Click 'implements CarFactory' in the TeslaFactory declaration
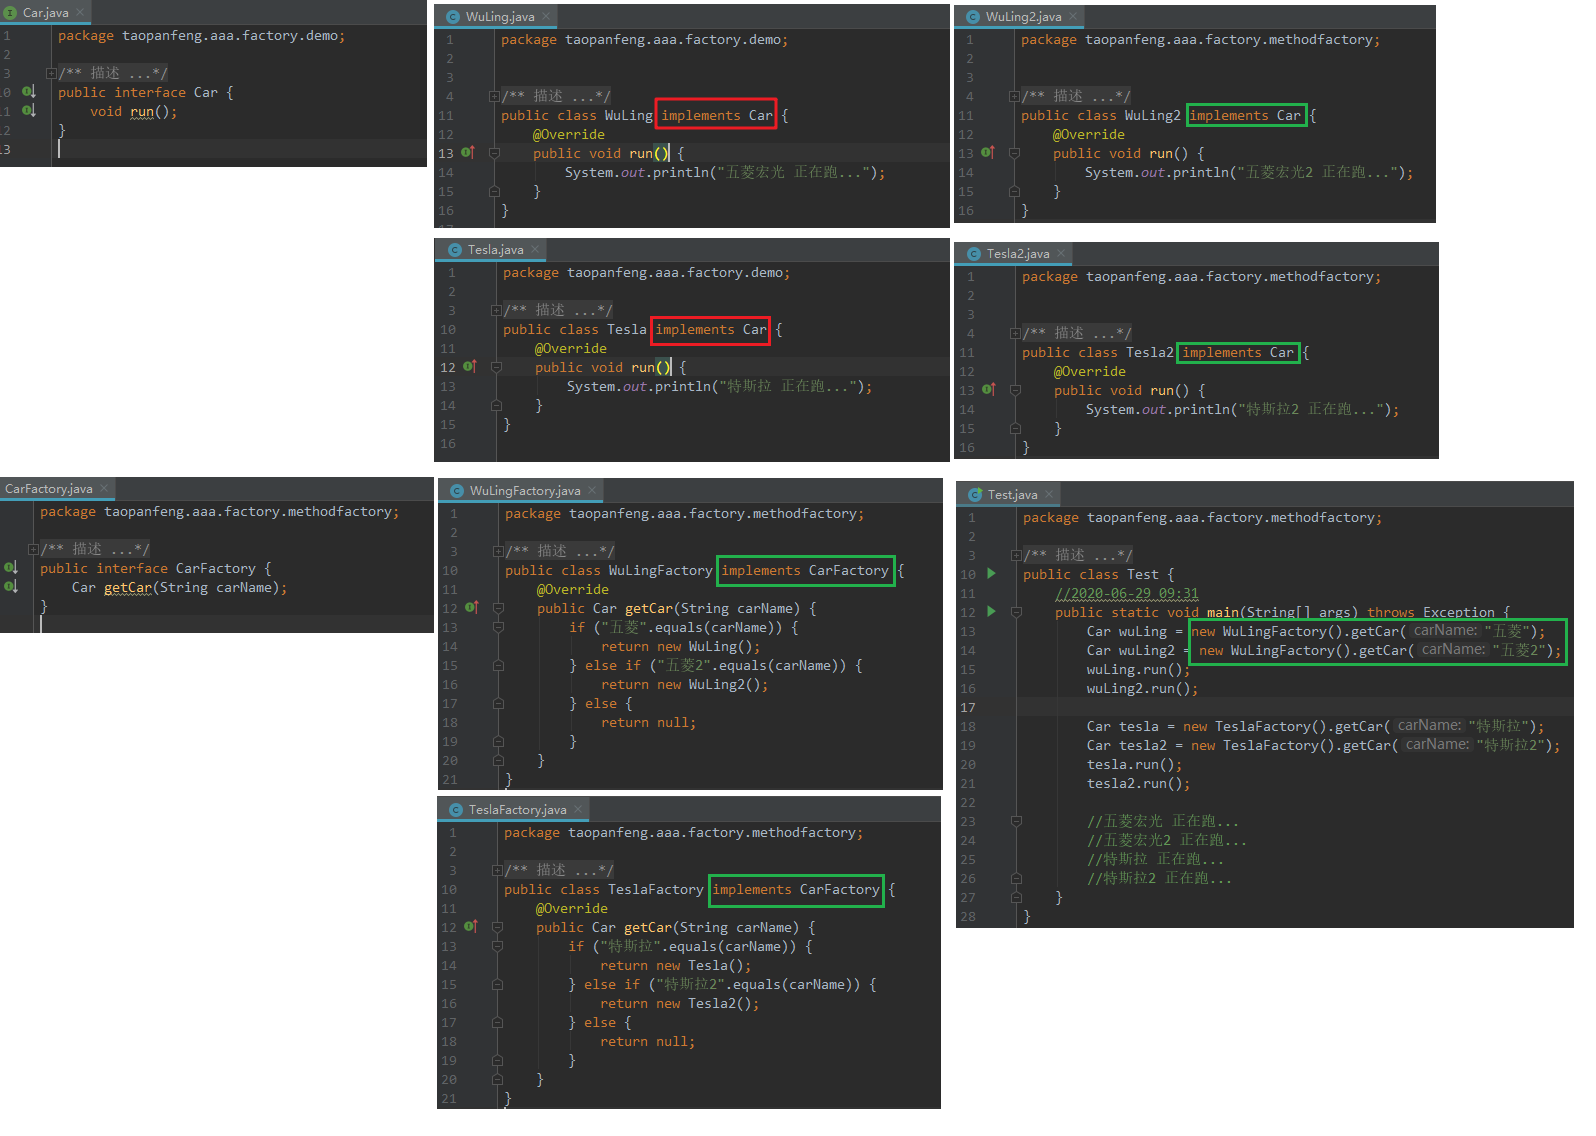The image size is (1596, 1136). point(796,890)
